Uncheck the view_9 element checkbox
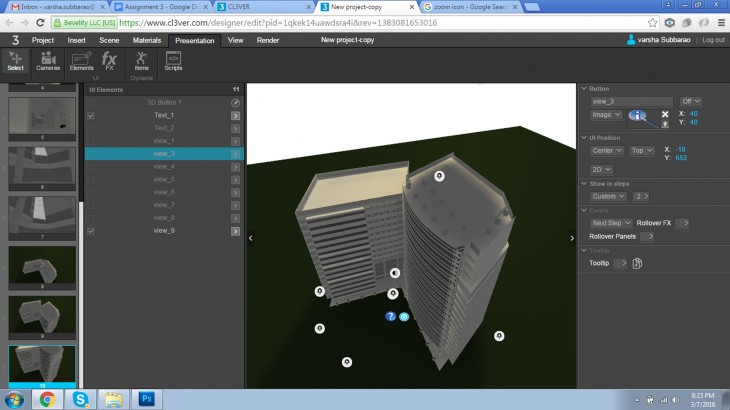The image size is (730, 410). pyautogui.click(x=91, y=231)
